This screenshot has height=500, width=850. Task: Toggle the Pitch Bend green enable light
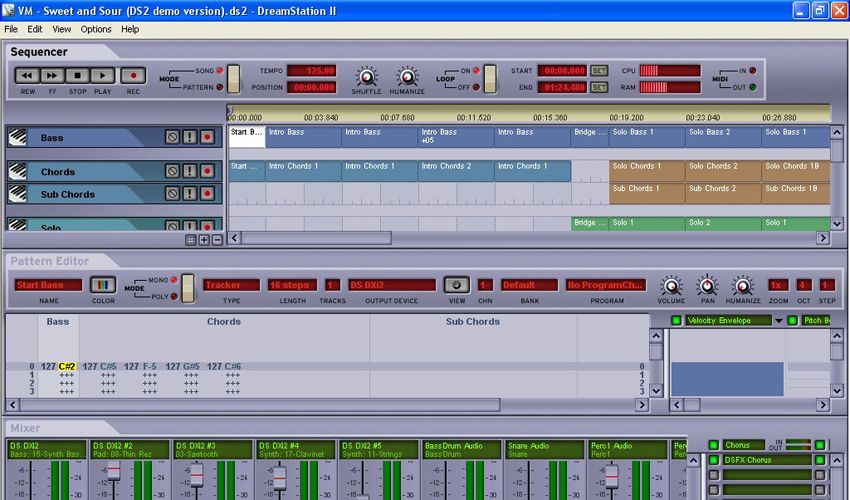click(x=792, y=320)
